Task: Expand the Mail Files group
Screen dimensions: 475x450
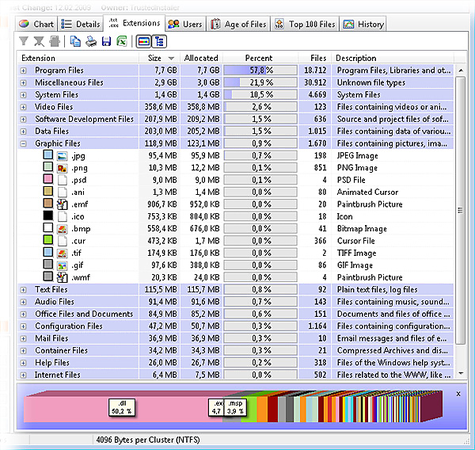Action: tap(23, 339)
